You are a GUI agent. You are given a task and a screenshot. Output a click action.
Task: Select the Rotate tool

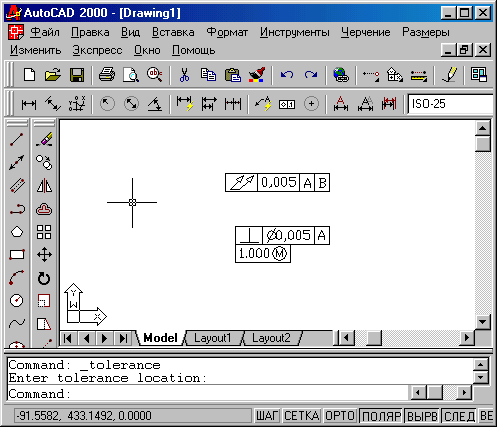44,278
